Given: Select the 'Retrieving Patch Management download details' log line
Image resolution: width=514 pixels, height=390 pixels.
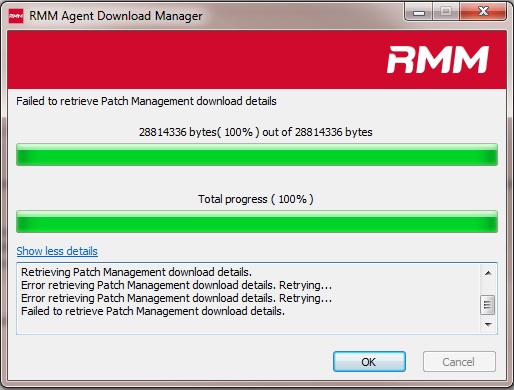Looking at the screenshot, I should [136, 272].
